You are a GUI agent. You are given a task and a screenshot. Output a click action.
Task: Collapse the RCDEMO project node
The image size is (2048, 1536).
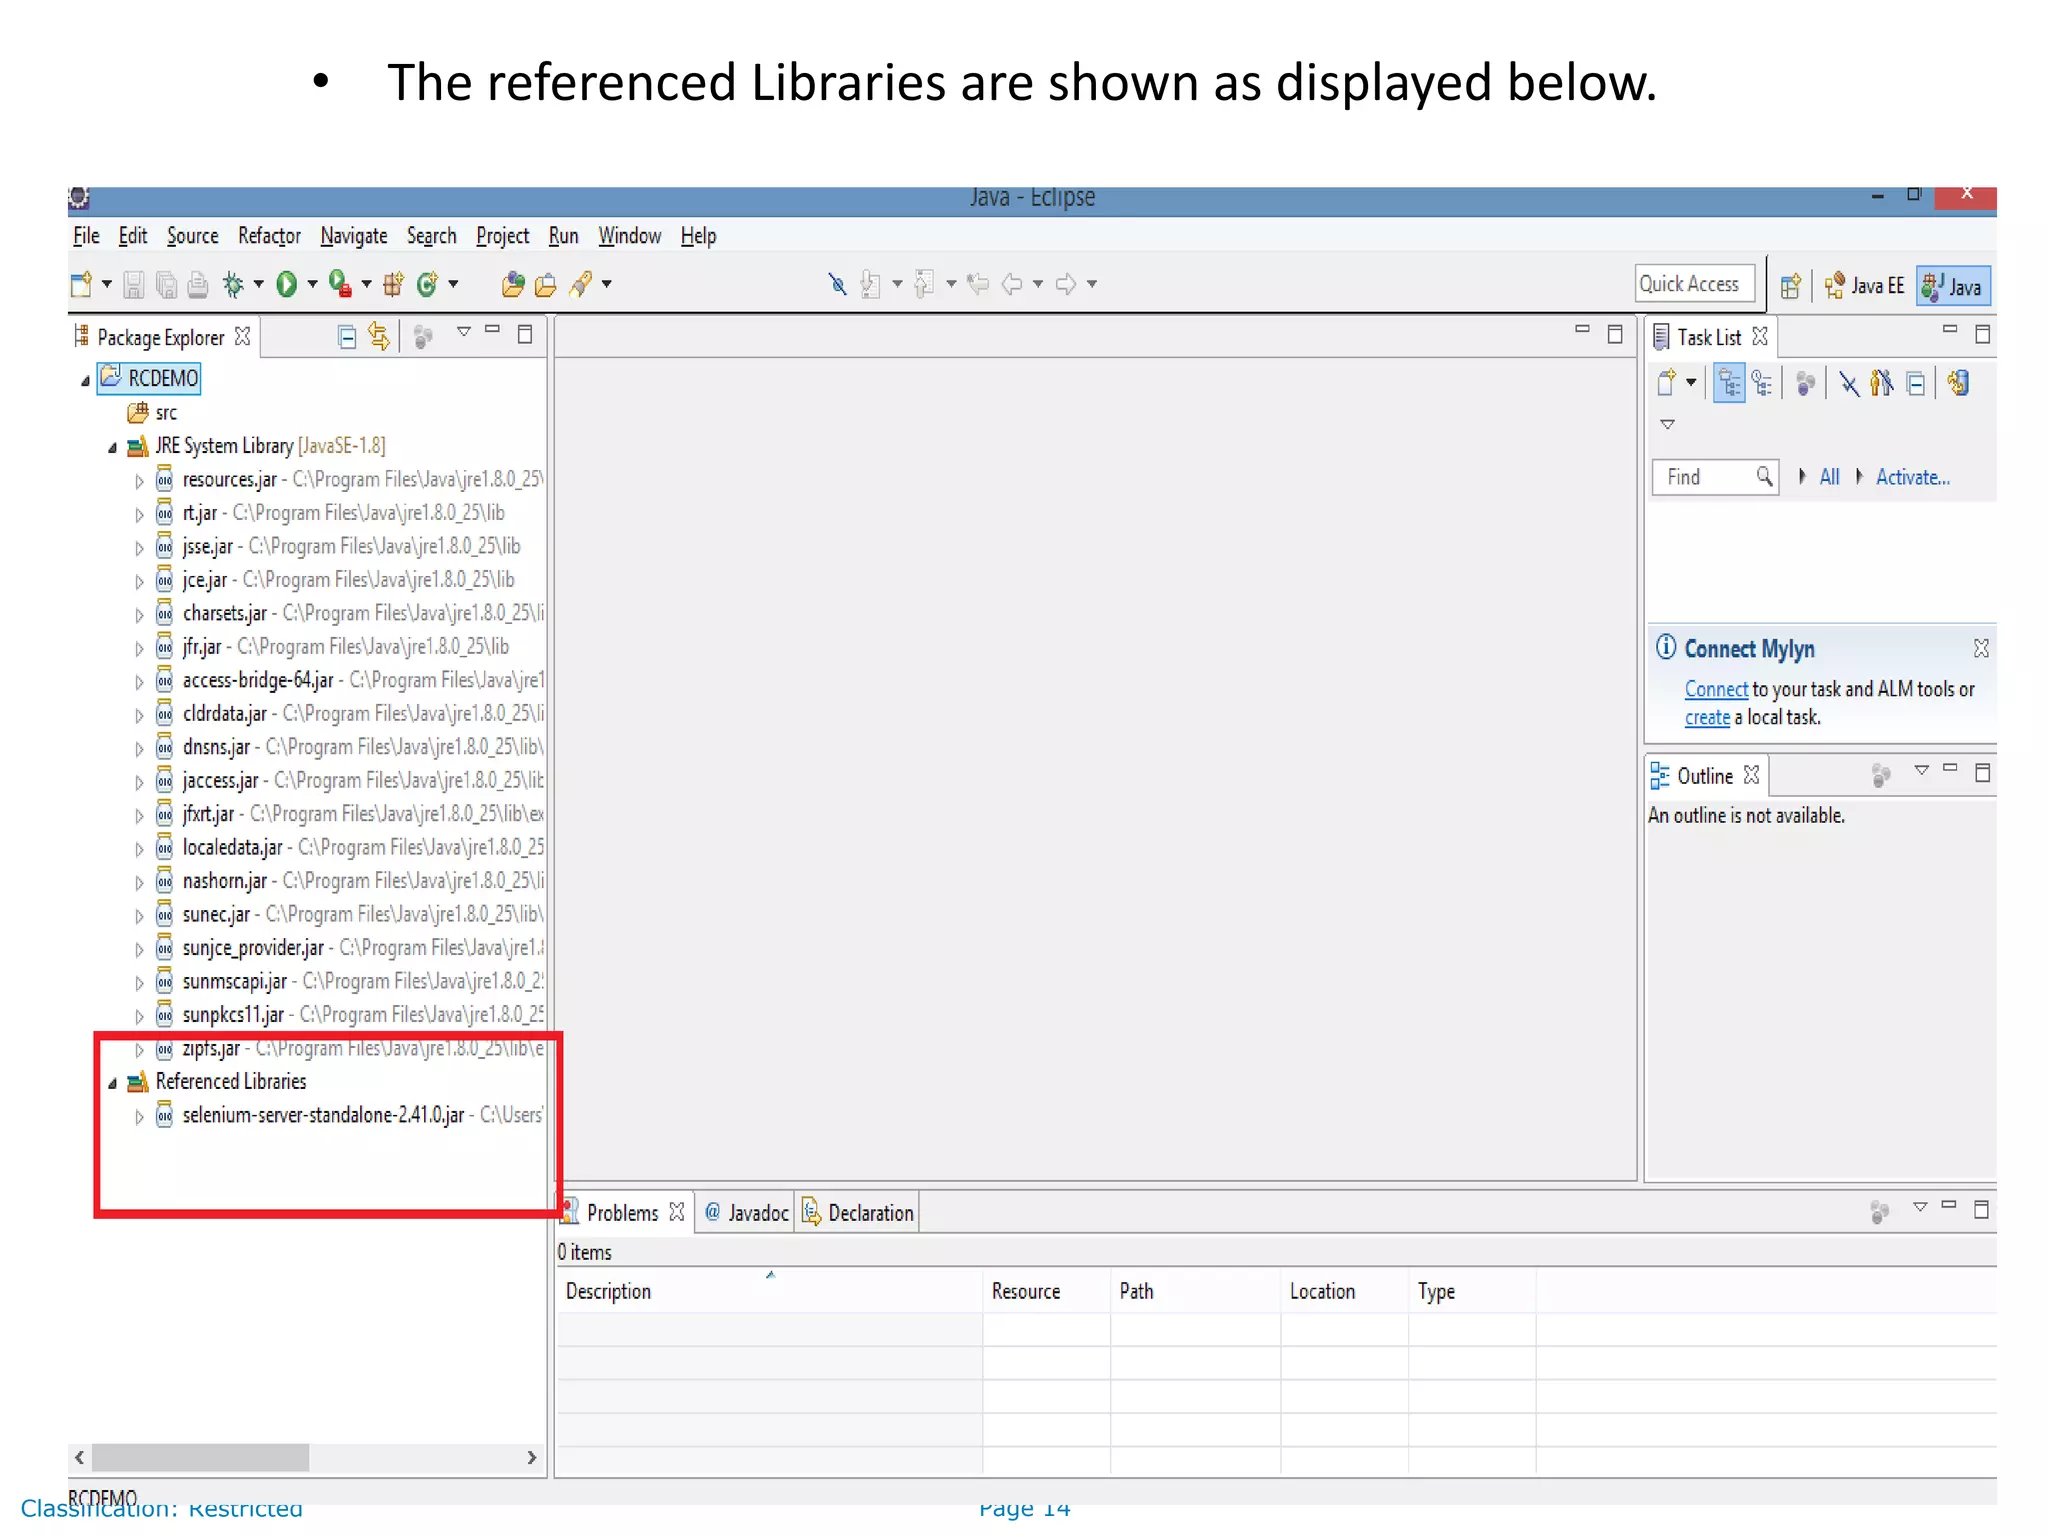pos(86,380)
